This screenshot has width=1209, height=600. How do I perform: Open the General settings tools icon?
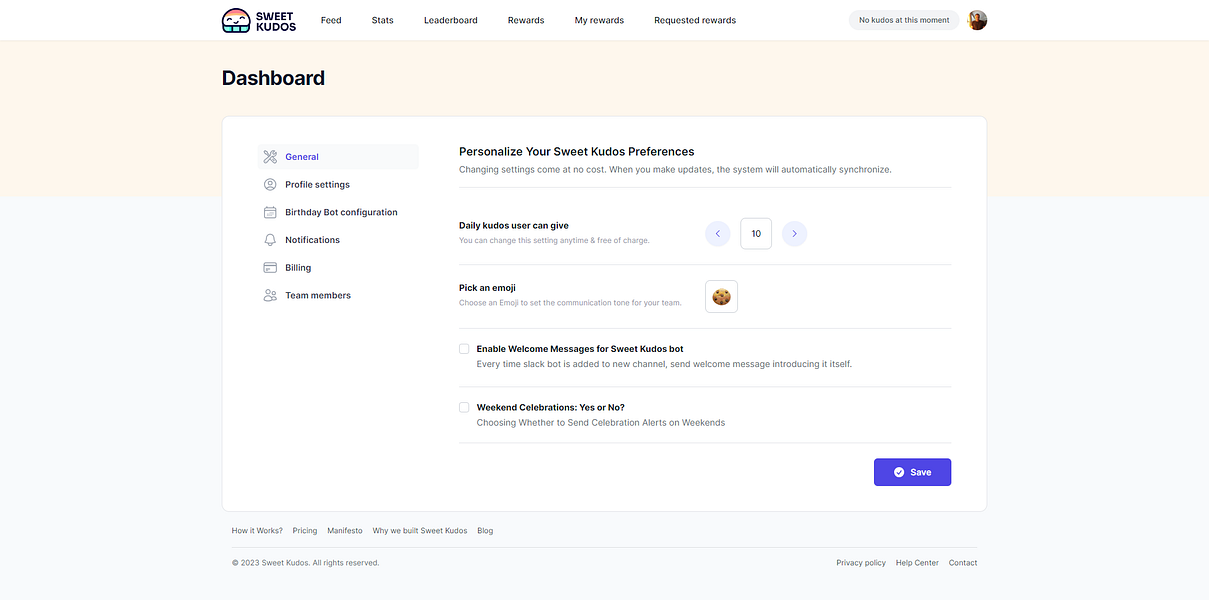pyautogui.click(x=270, y=157)
